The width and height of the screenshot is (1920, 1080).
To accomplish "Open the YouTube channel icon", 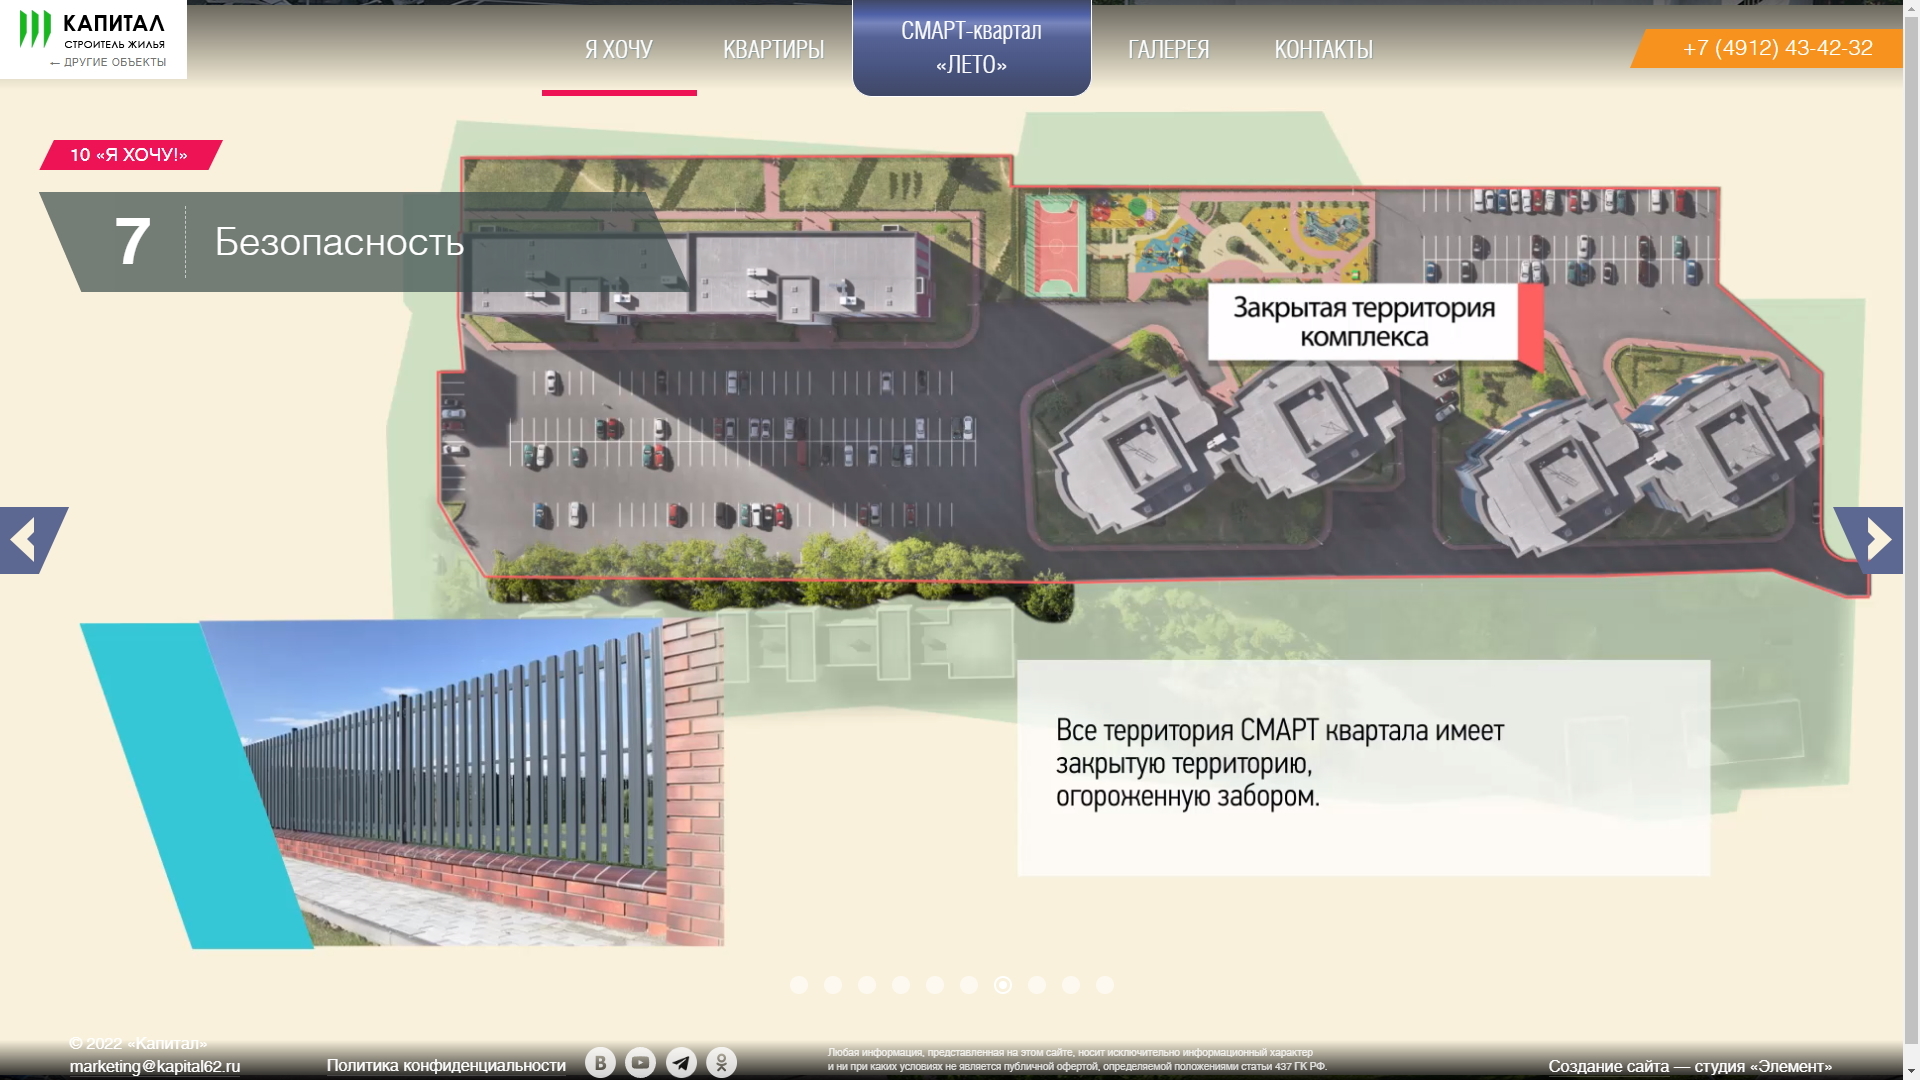I will [640, 1062].
